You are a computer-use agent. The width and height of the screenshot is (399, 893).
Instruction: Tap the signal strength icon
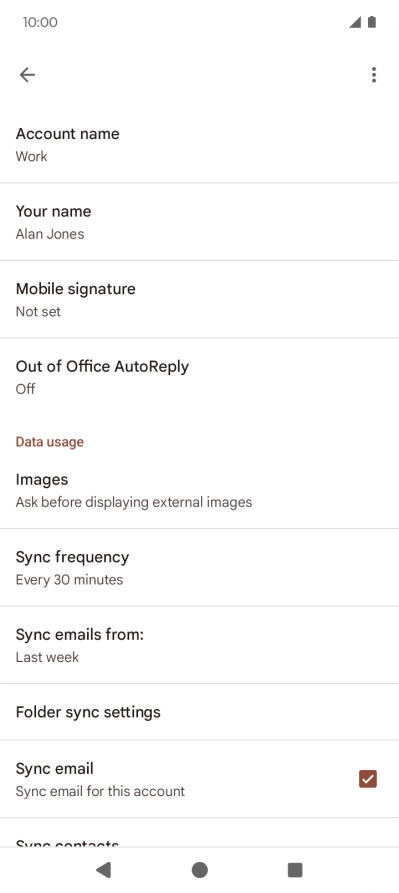click(x=355, y=22)
